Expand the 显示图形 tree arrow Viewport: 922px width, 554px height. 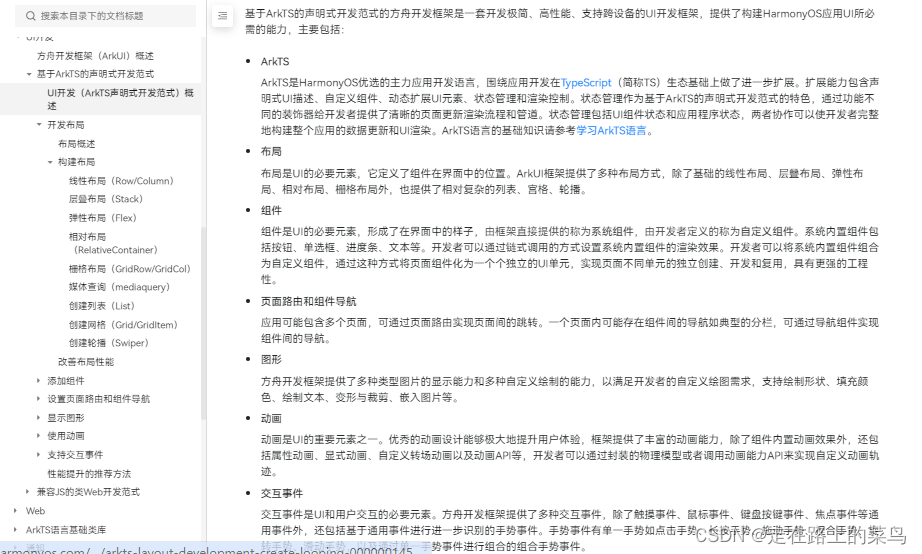[x=39, y=418]
